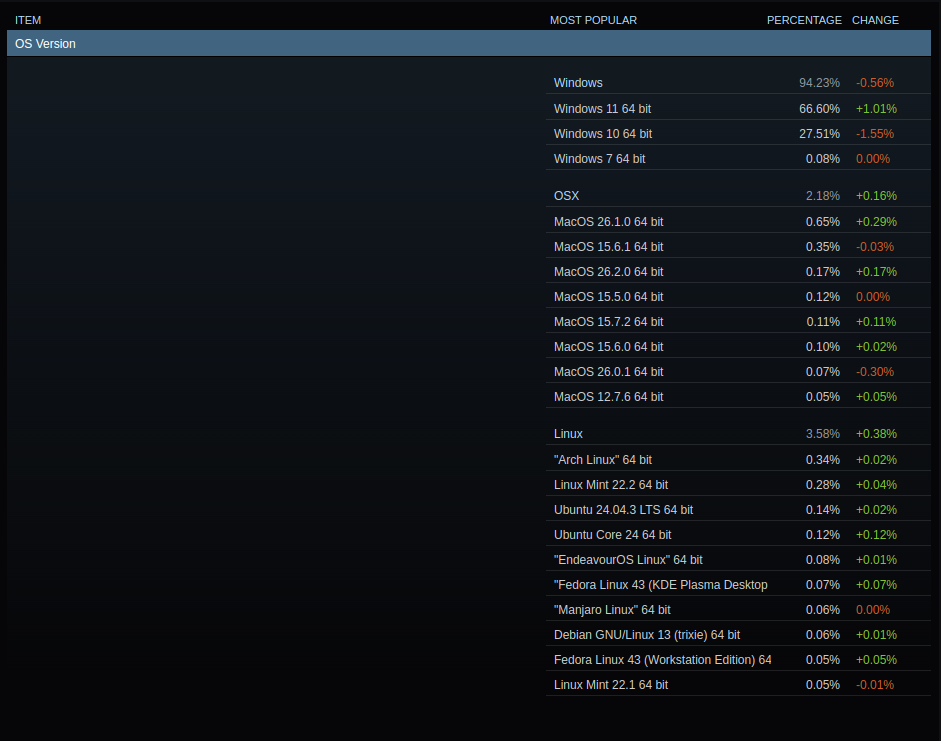Click the MacOS 26.1.0 64 bit entry
The image size is (941, 741).
click(x=608, y=221)
